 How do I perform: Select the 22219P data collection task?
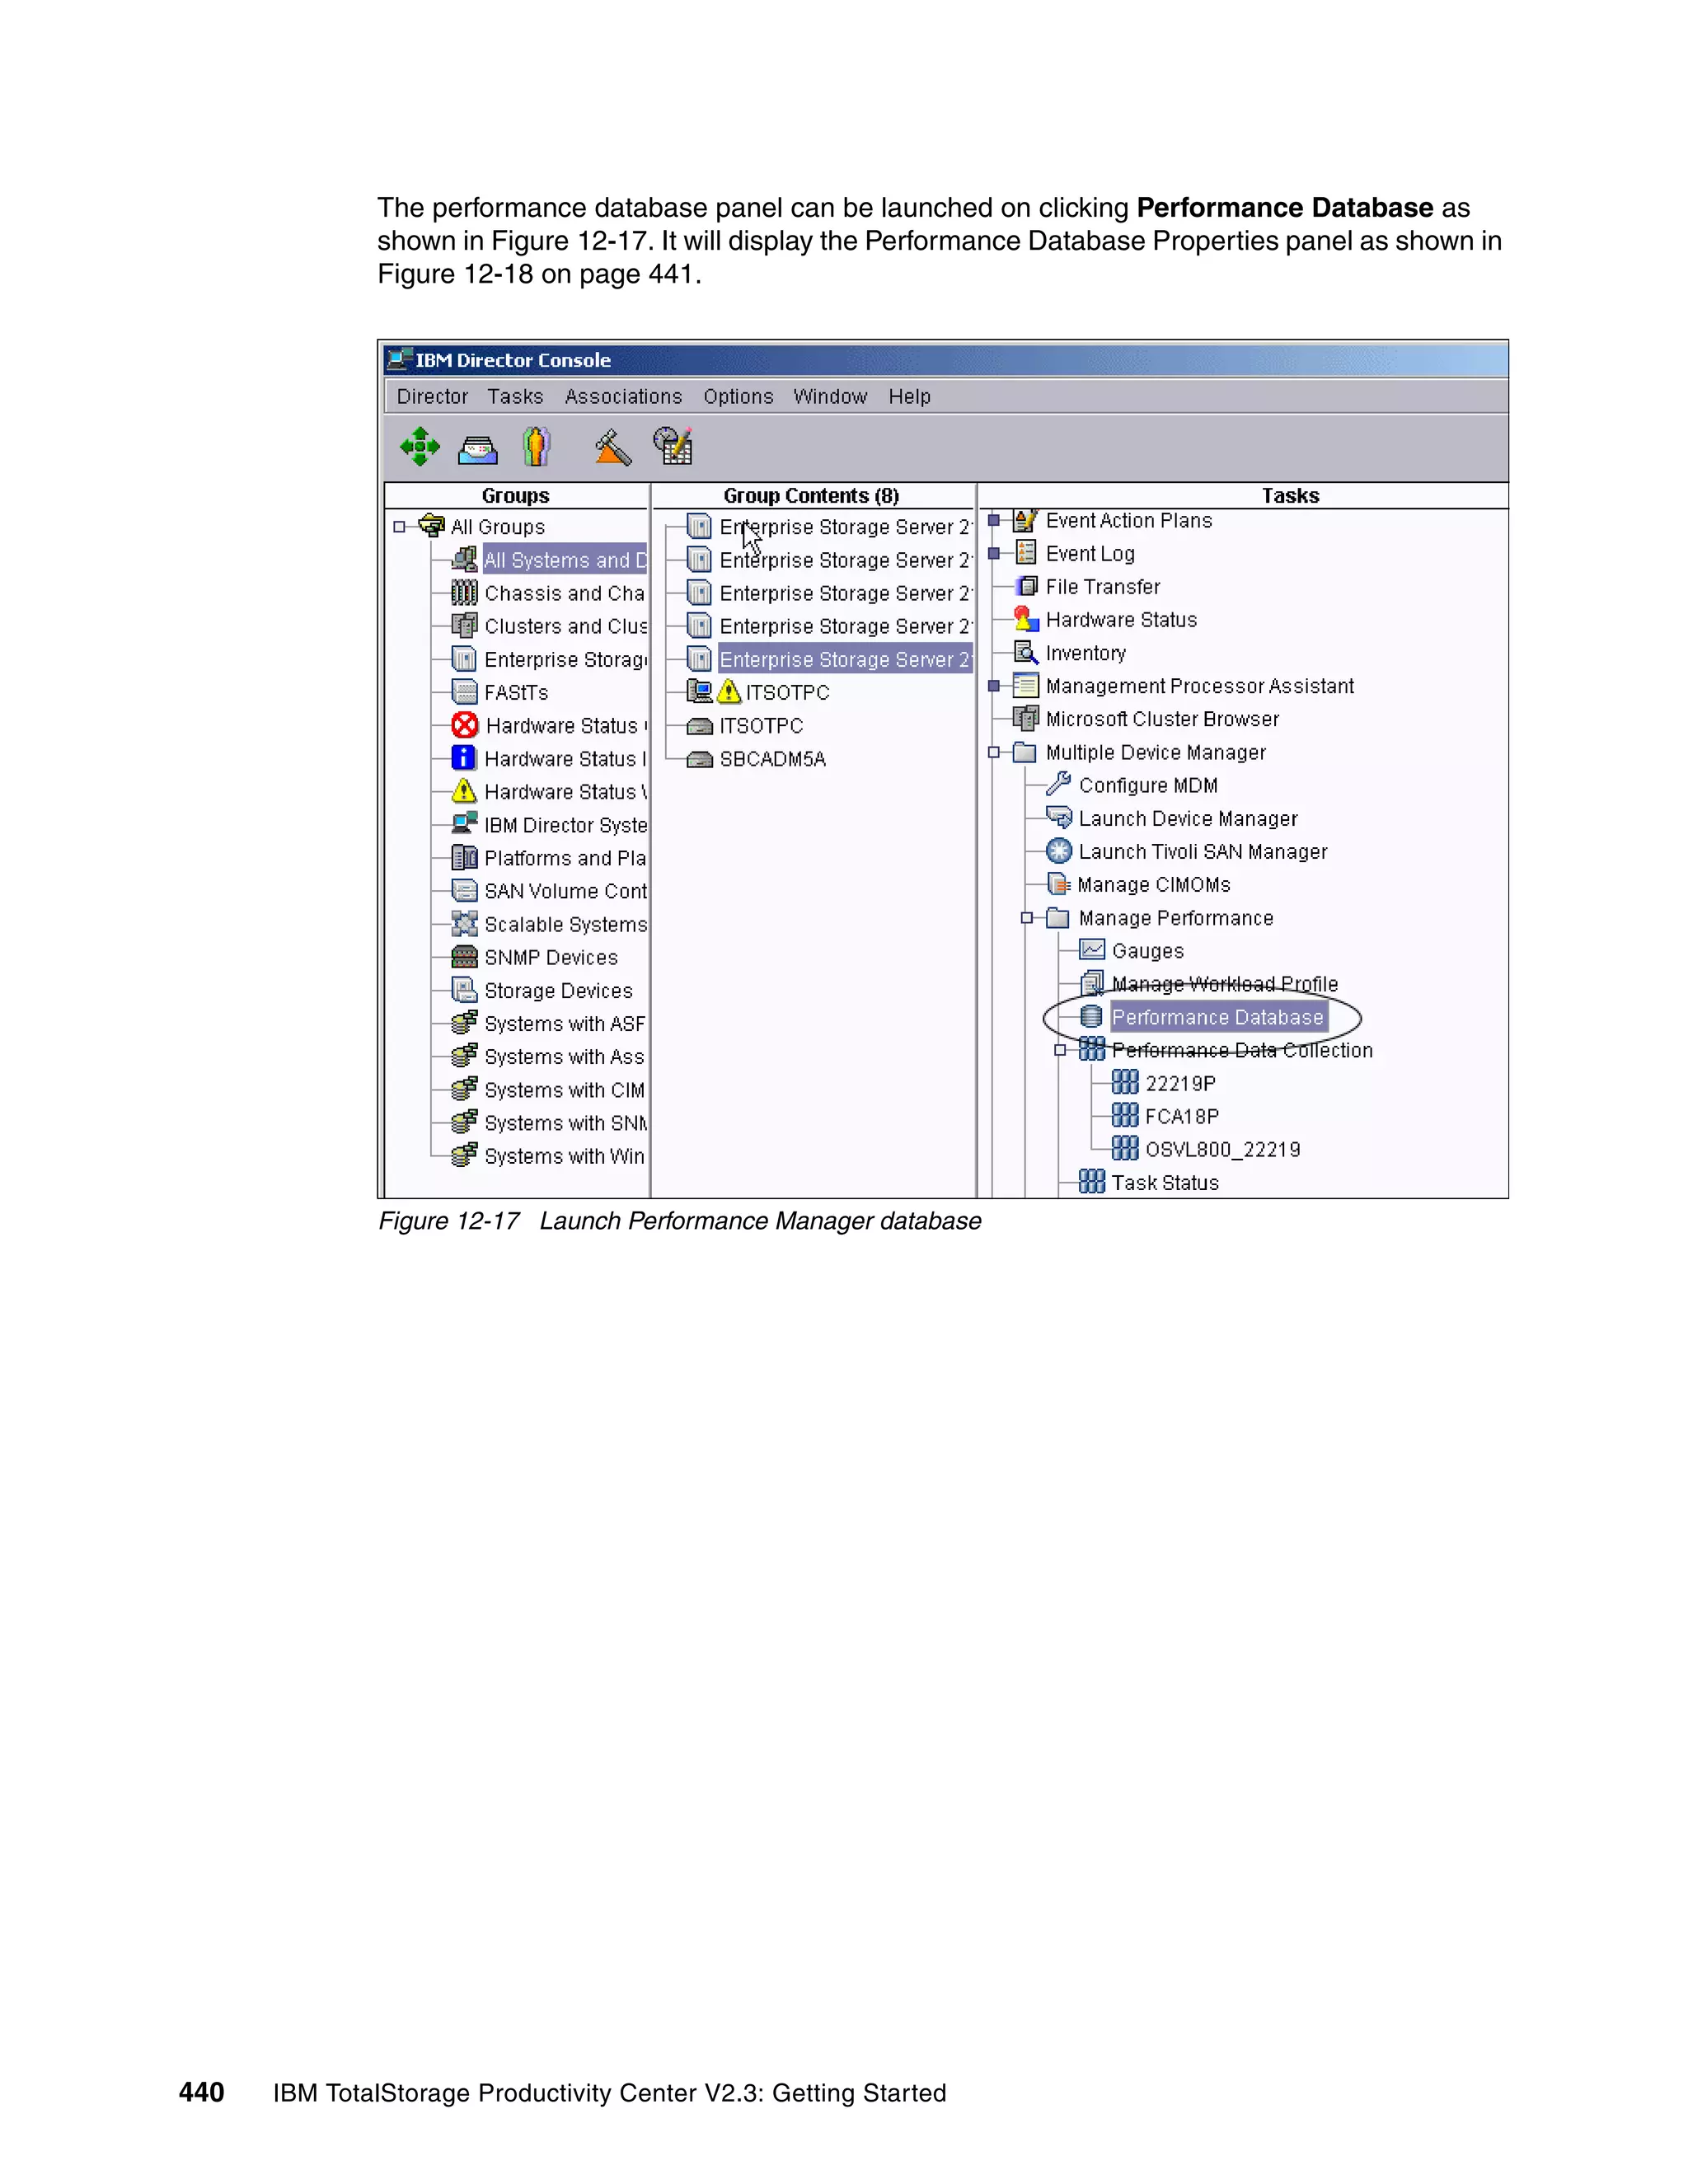point(1180,1083)
